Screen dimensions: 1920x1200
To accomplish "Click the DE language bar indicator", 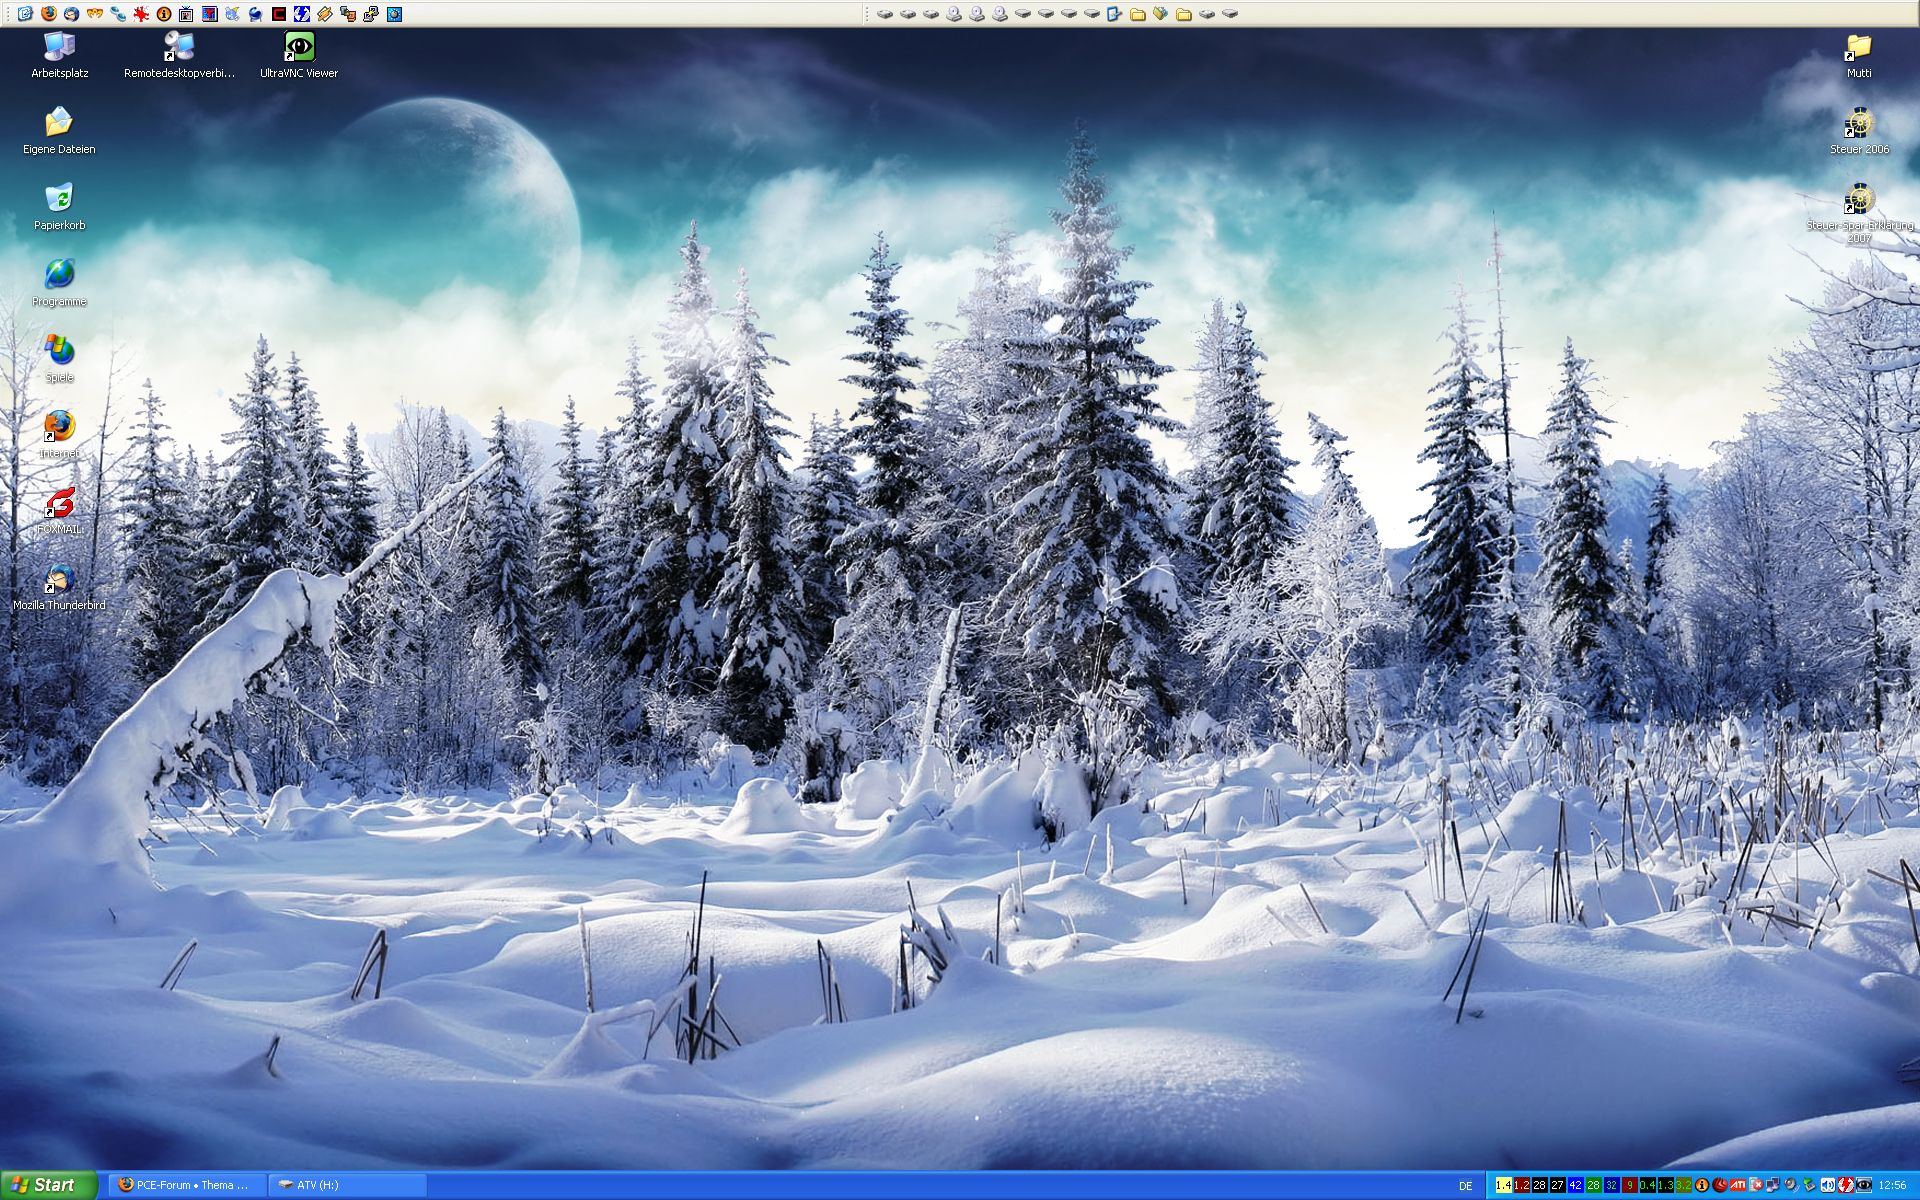I will (1465, 1186).
